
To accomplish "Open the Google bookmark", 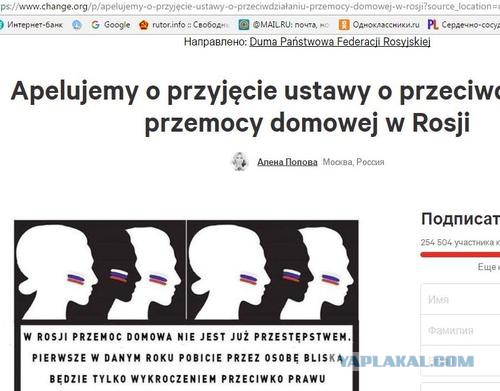I will click(x=110, y=24).
